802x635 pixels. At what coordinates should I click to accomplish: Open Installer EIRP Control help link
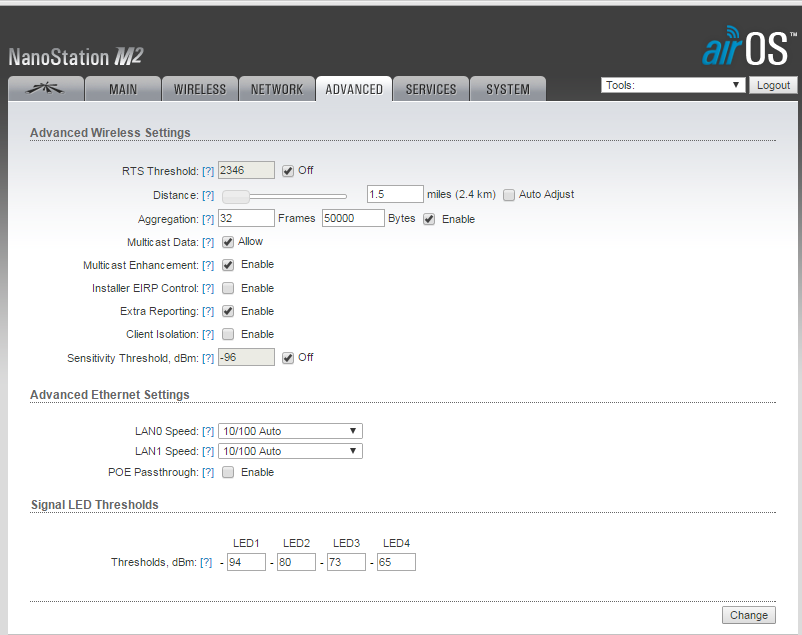click(208, 289)
